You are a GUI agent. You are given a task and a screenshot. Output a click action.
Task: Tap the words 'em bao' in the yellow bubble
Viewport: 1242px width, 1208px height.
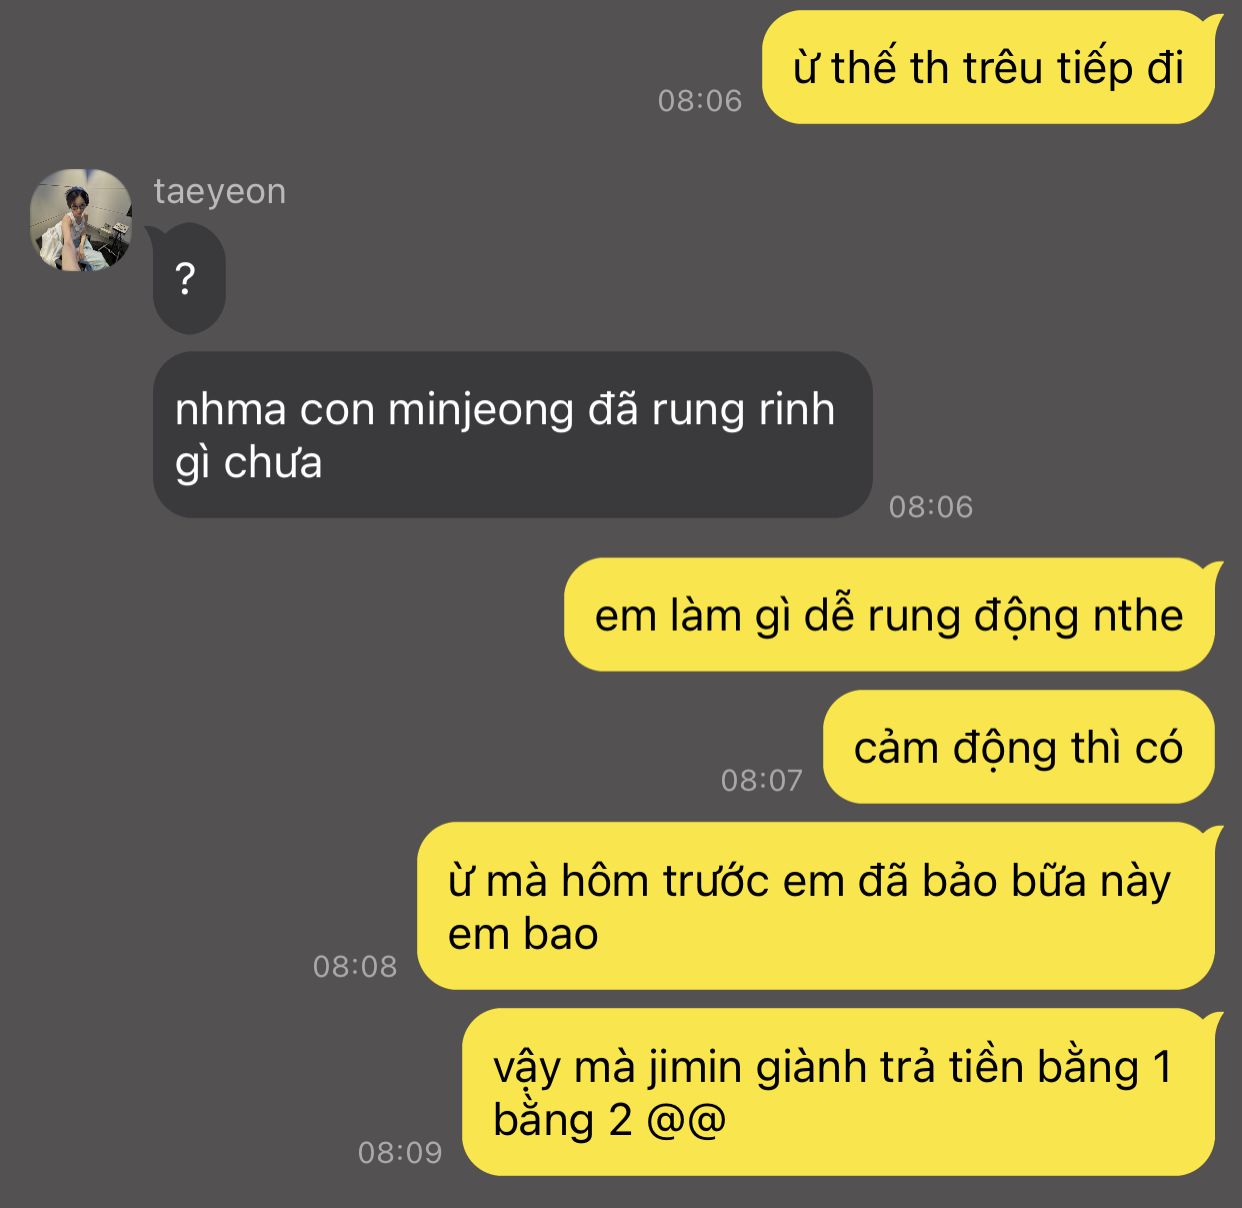pyautogui.click(x=523, y=934)
